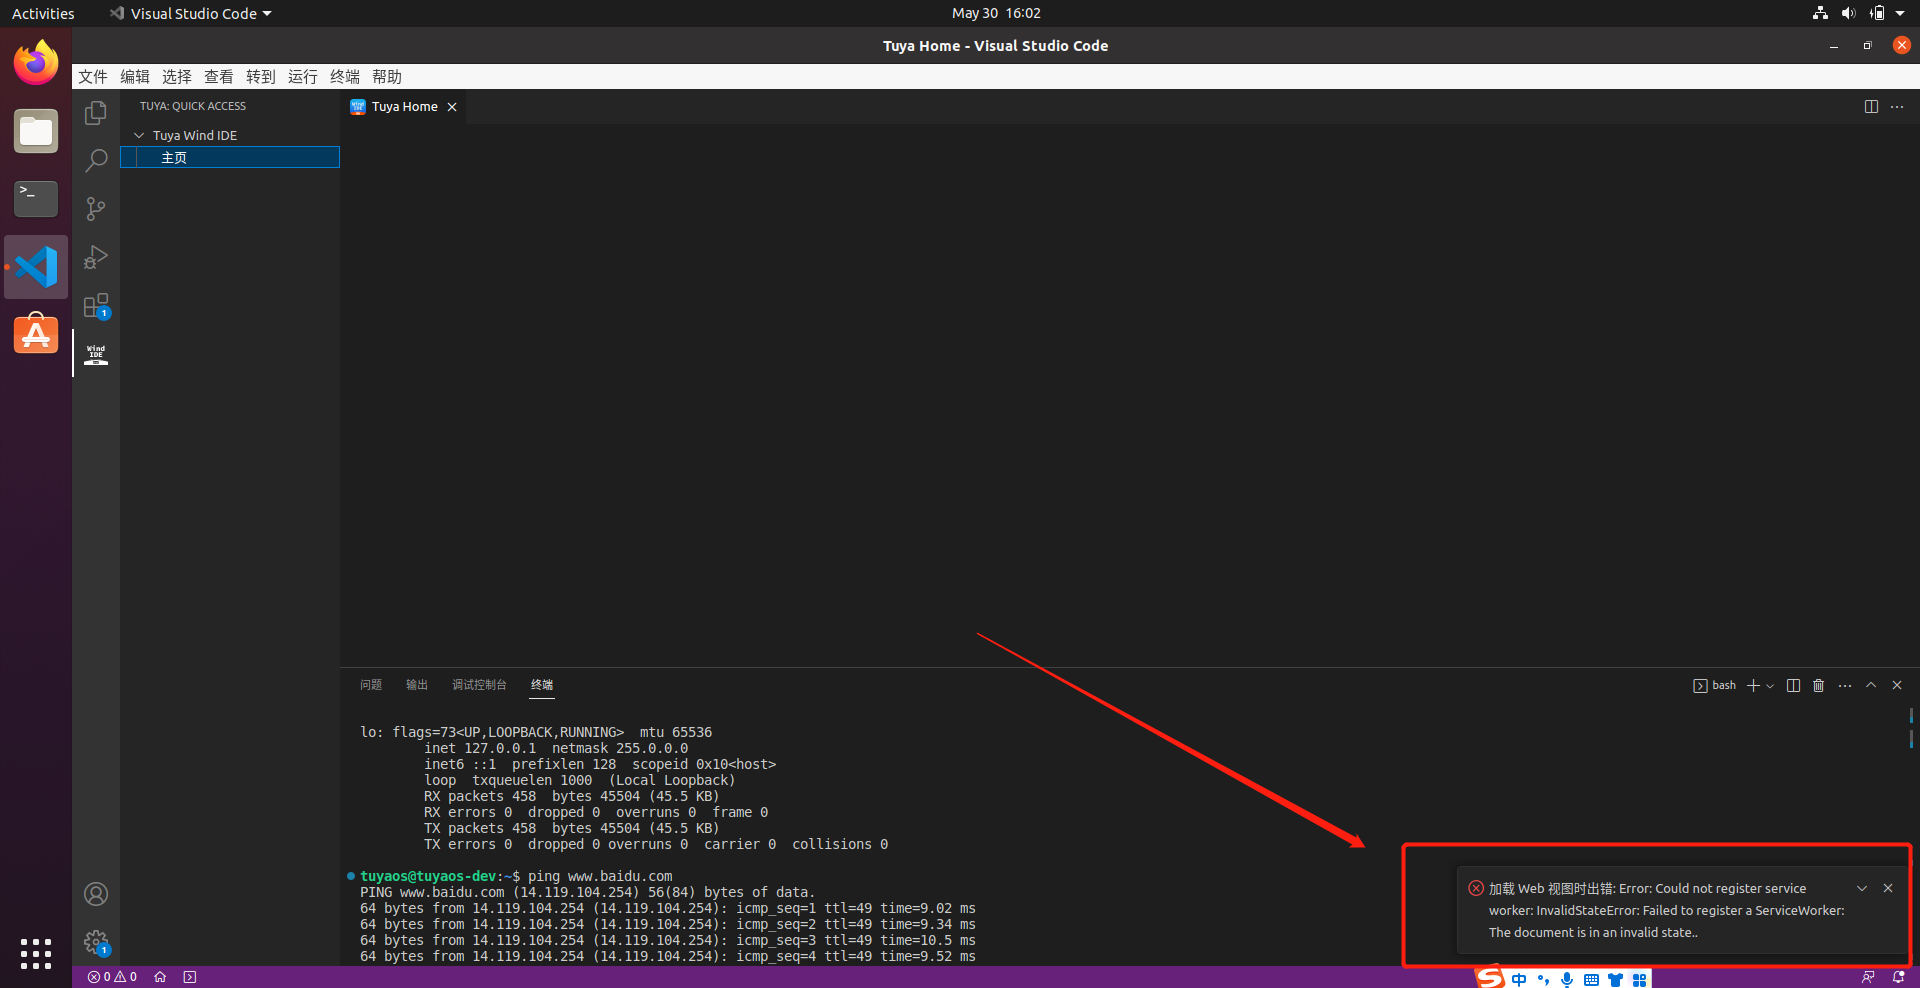Select the 主页 tree item

pyautogui.click(x=230, y=157)
